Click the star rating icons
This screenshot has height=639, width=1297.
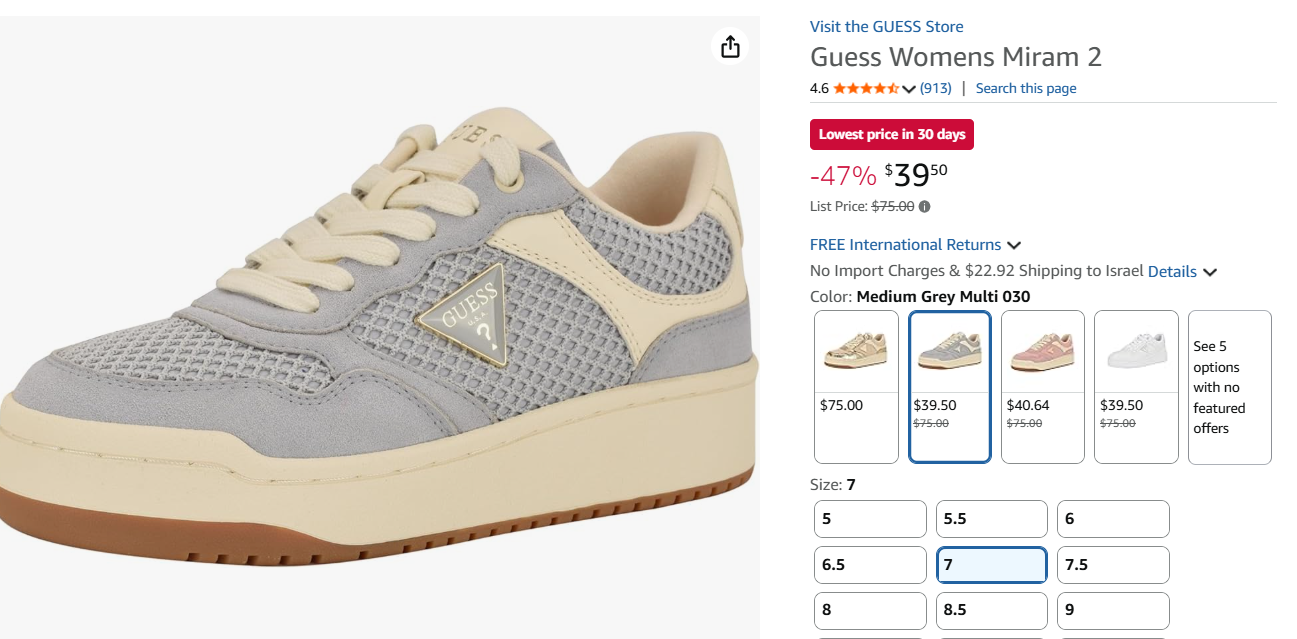coord(866,88)
